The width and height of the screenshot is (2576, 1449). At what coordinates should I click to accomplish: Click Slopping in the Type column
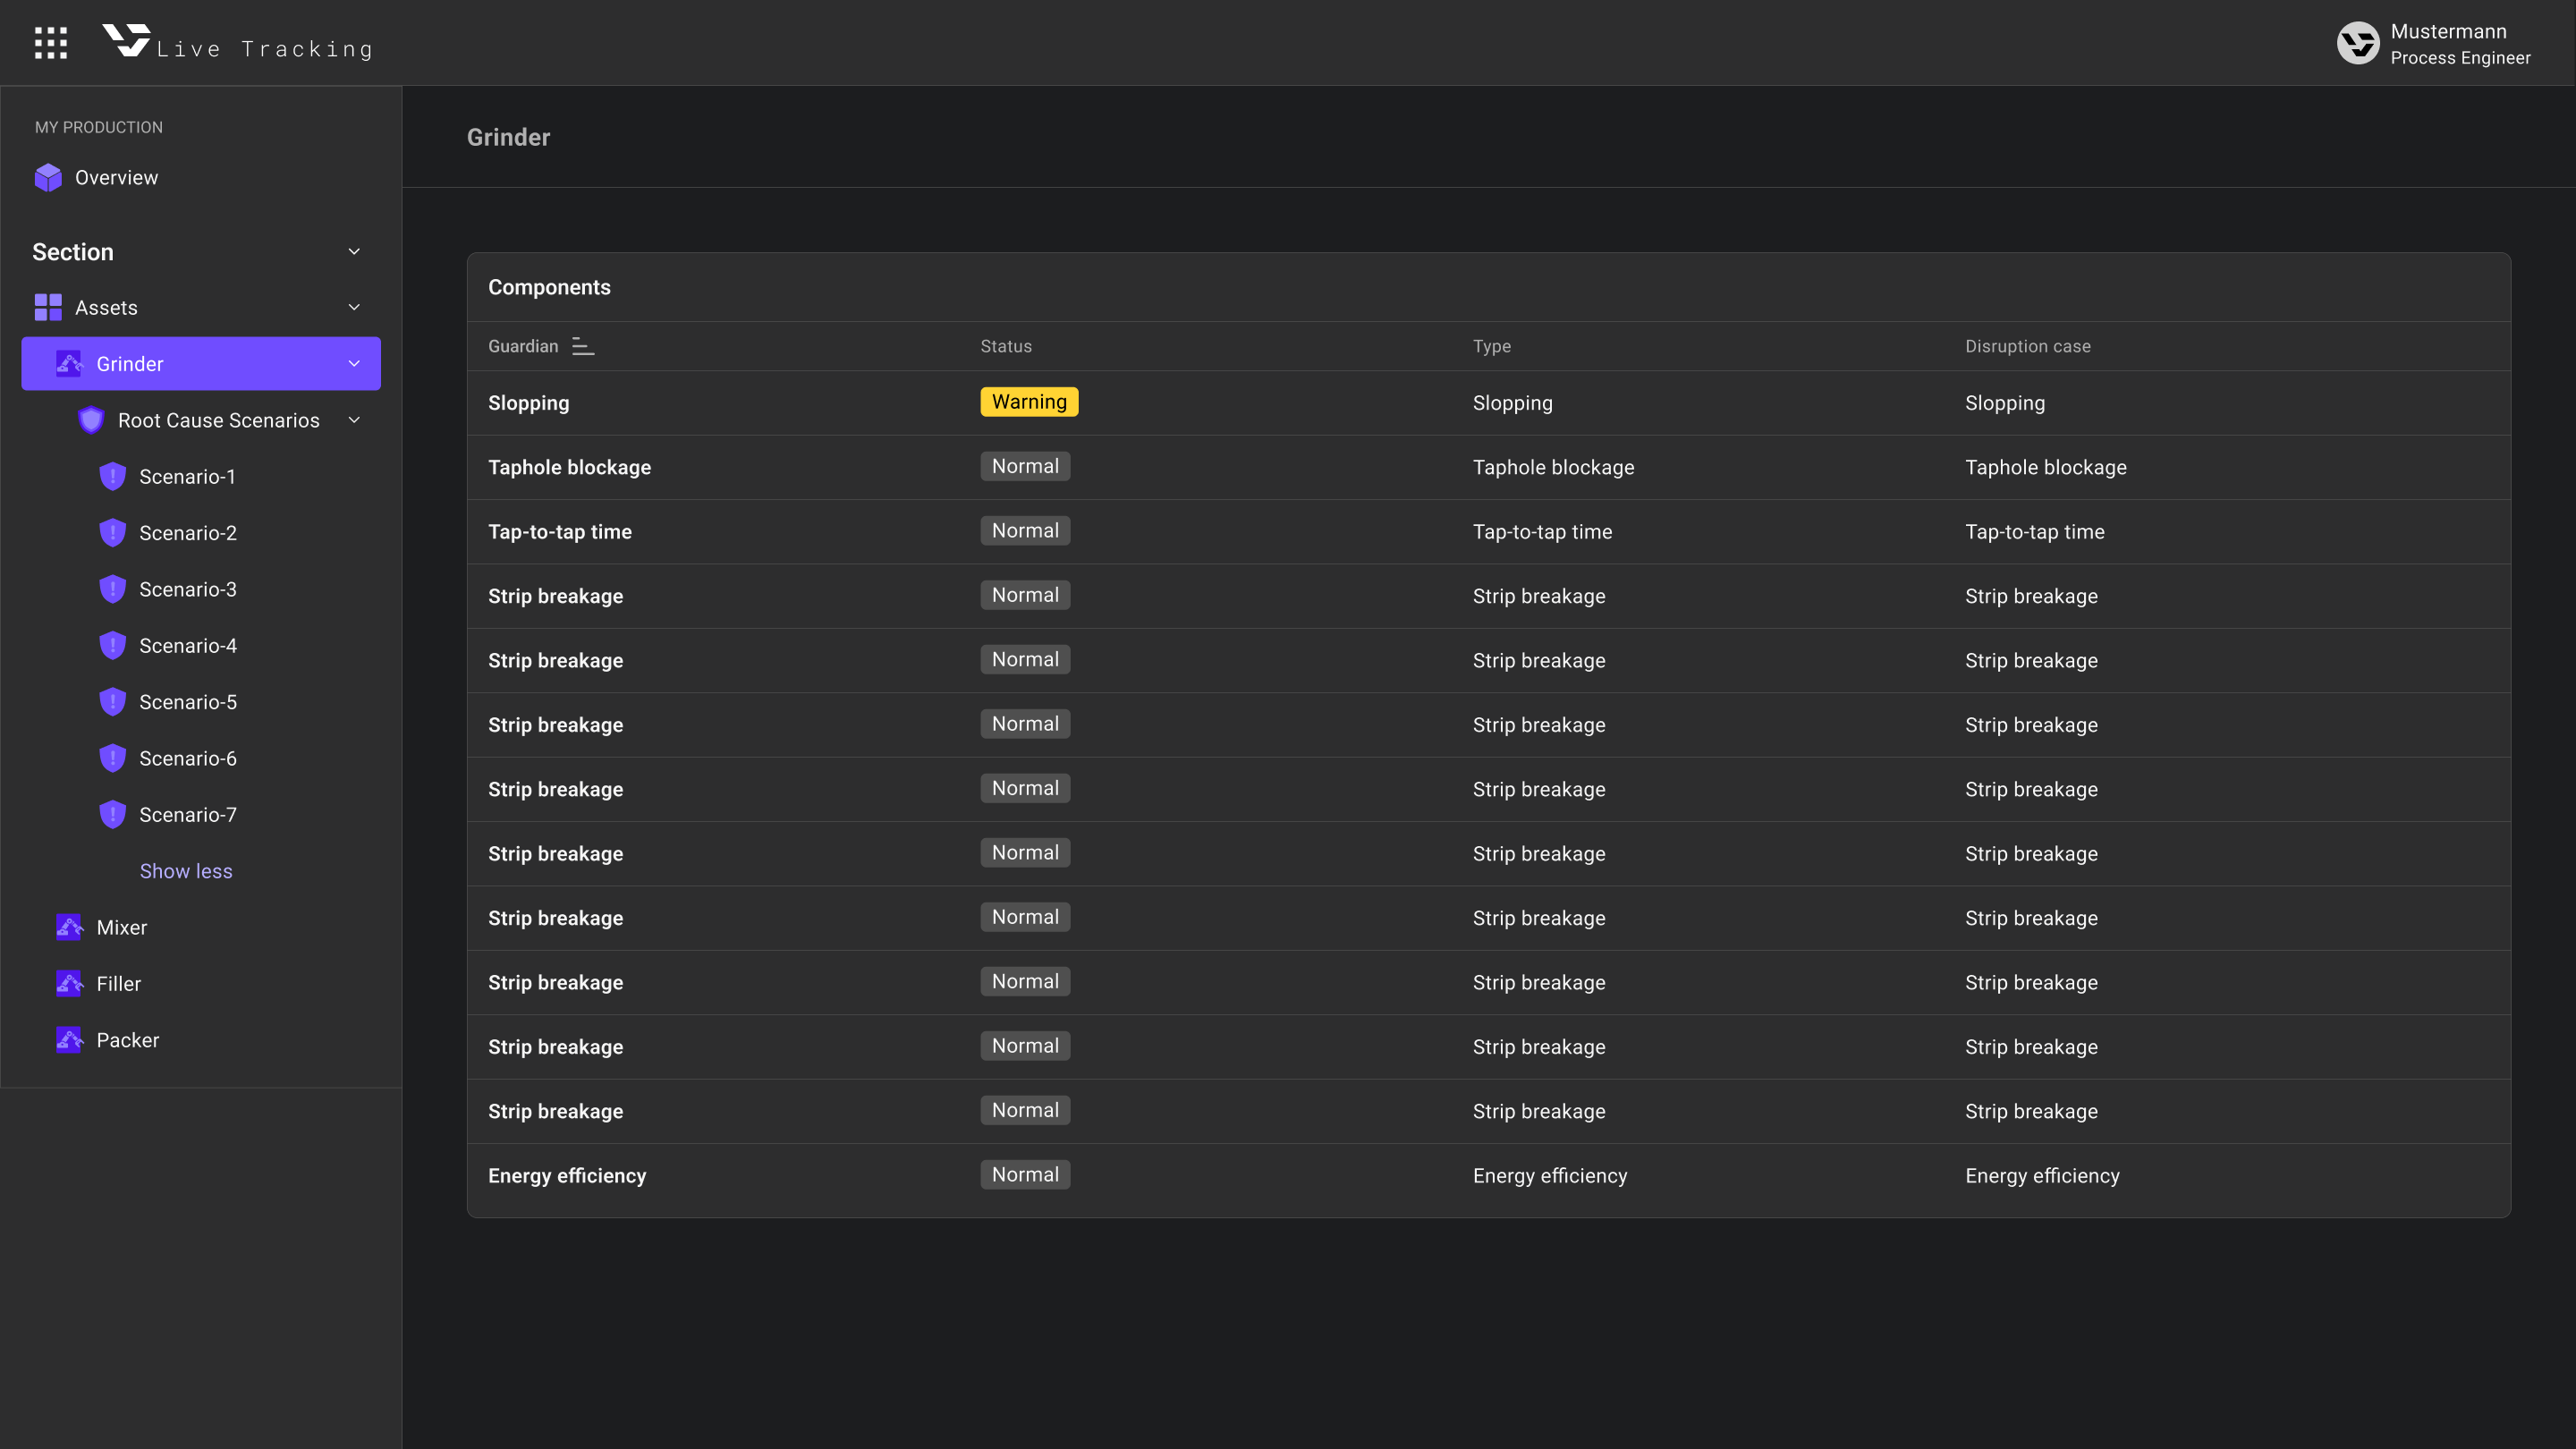point(1512,403)
